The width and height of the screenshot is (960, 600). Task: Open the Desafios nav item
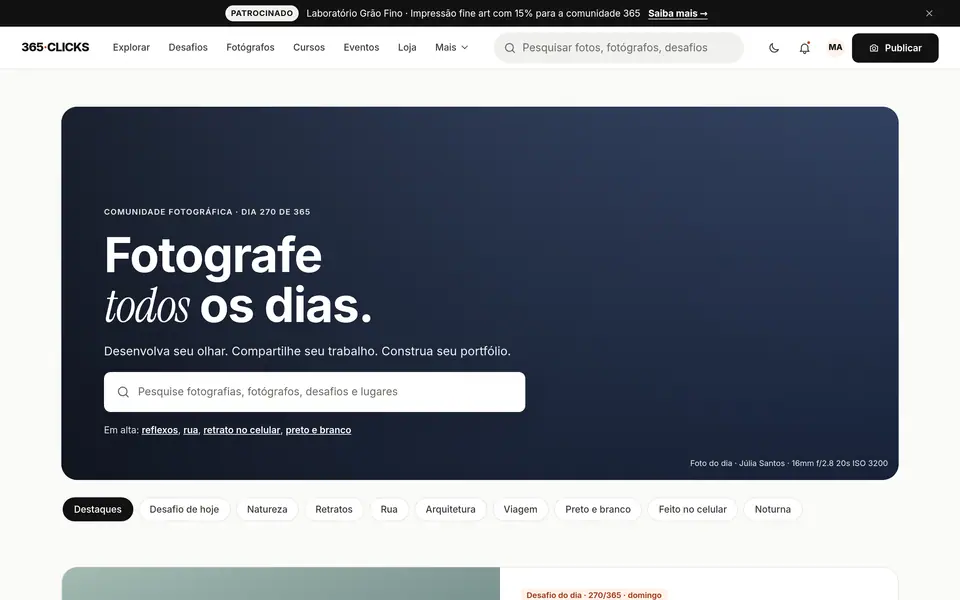tap(188, 47)
